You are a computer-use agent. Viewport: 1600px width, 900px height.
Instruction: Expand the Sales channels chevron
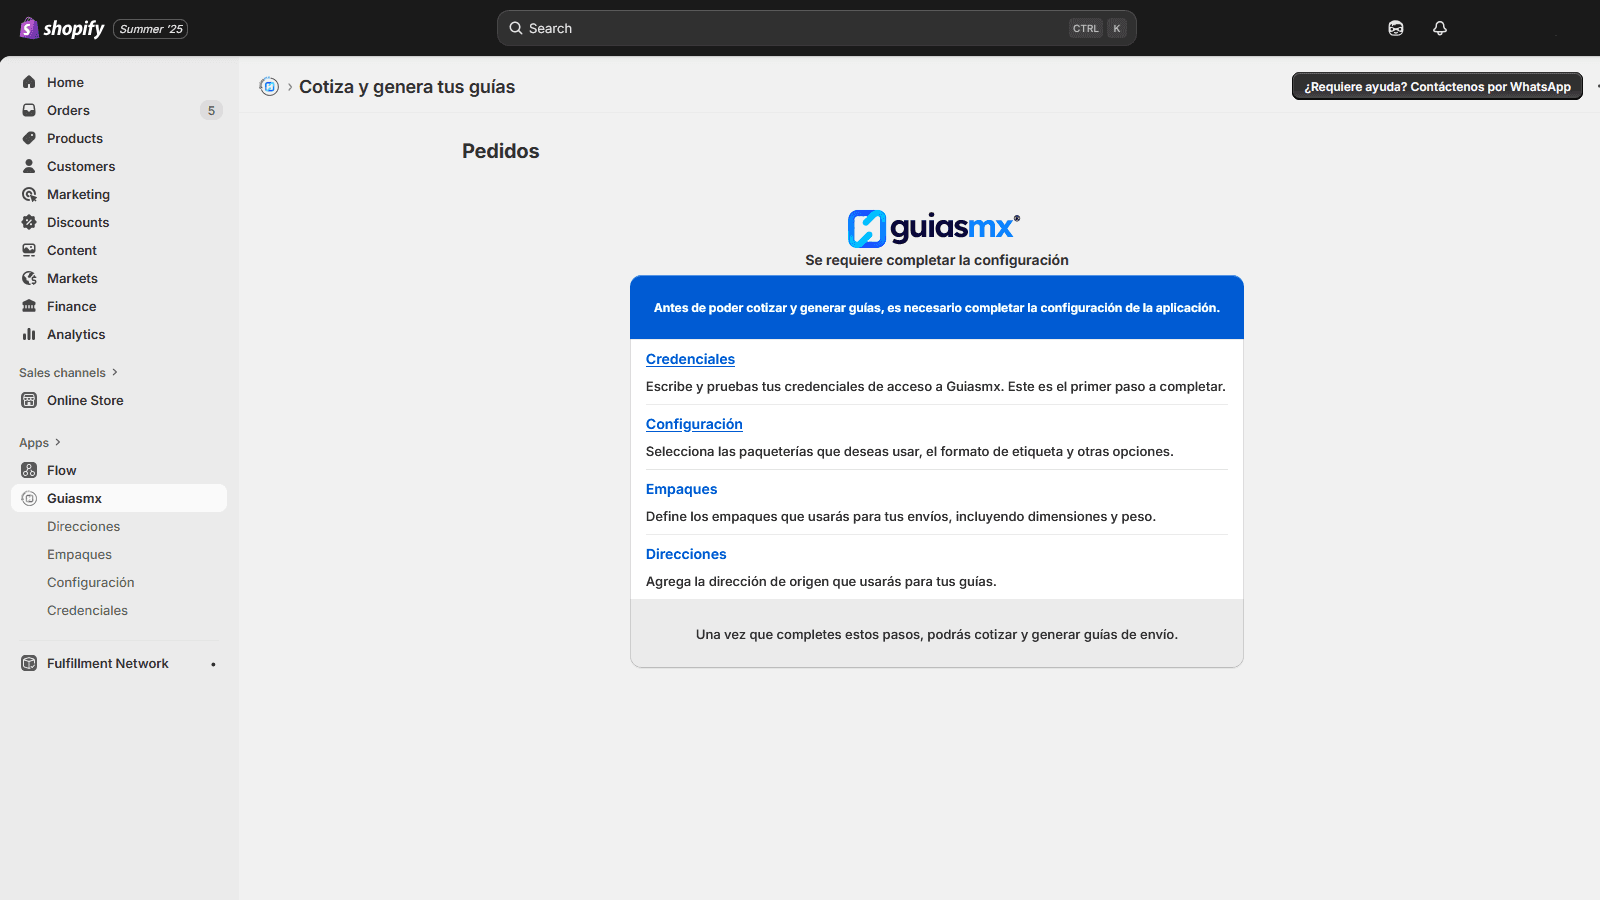[x=115, y=372]
